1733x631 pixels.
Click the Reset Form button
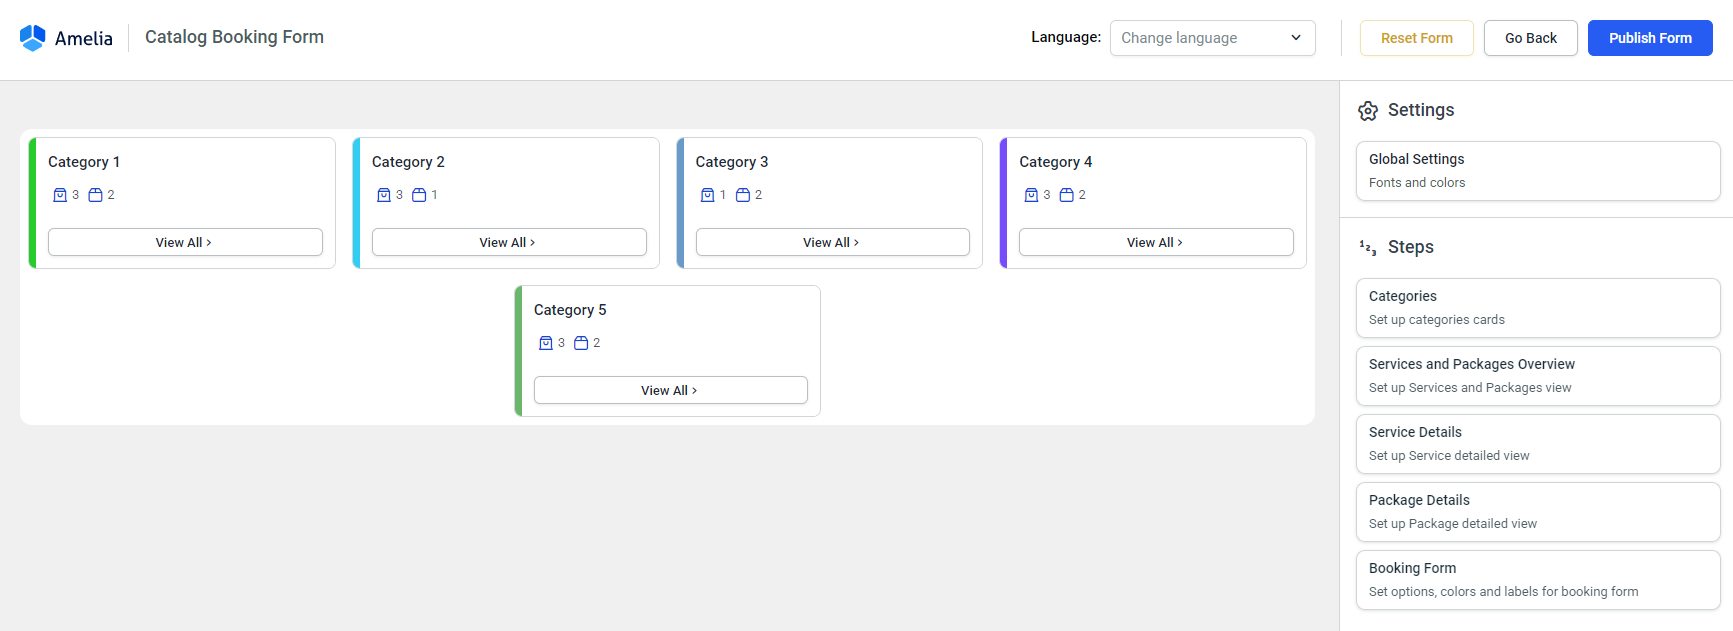click(1416, 38)
